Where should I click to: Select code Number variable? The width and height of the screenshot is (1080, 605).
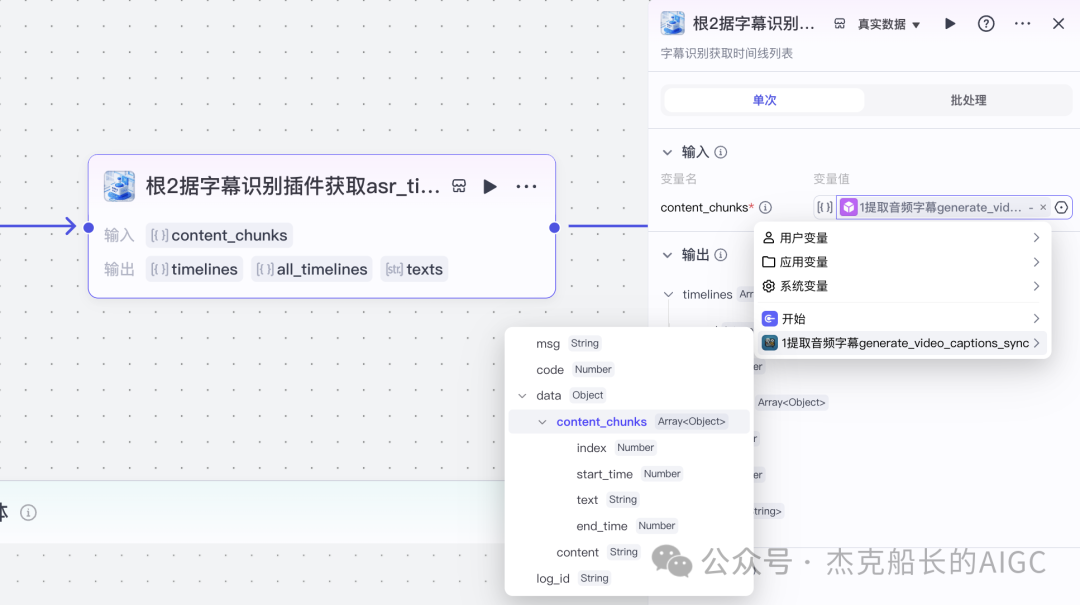pos(629,369)
